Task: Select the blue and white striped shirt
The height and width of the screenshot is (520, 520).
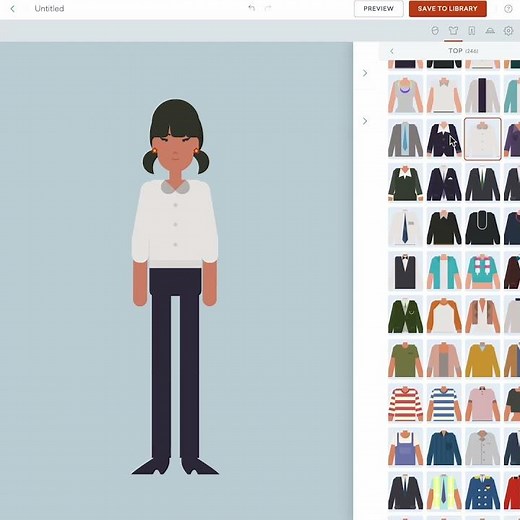Action: [x=444, y=402]
